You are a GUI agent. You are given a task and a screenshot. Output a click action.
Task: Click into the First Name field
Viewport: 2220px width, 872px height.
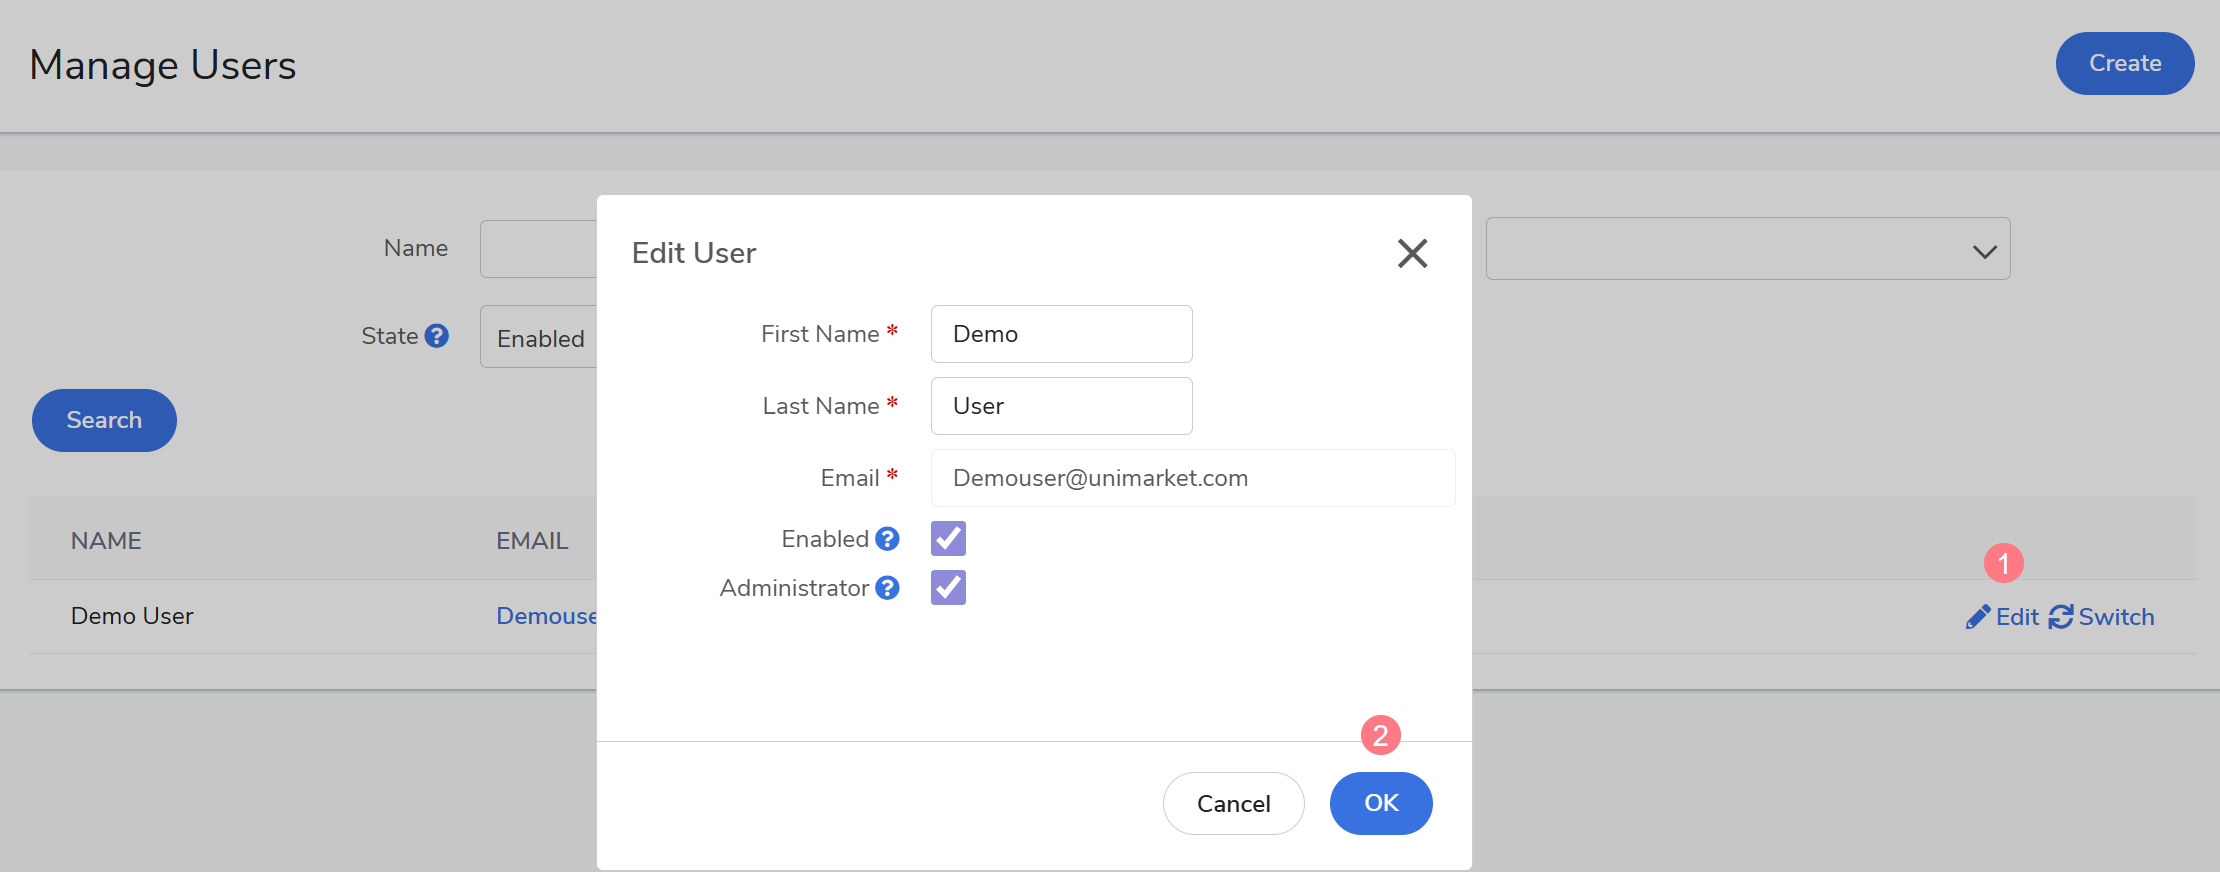coord(1061,334)
